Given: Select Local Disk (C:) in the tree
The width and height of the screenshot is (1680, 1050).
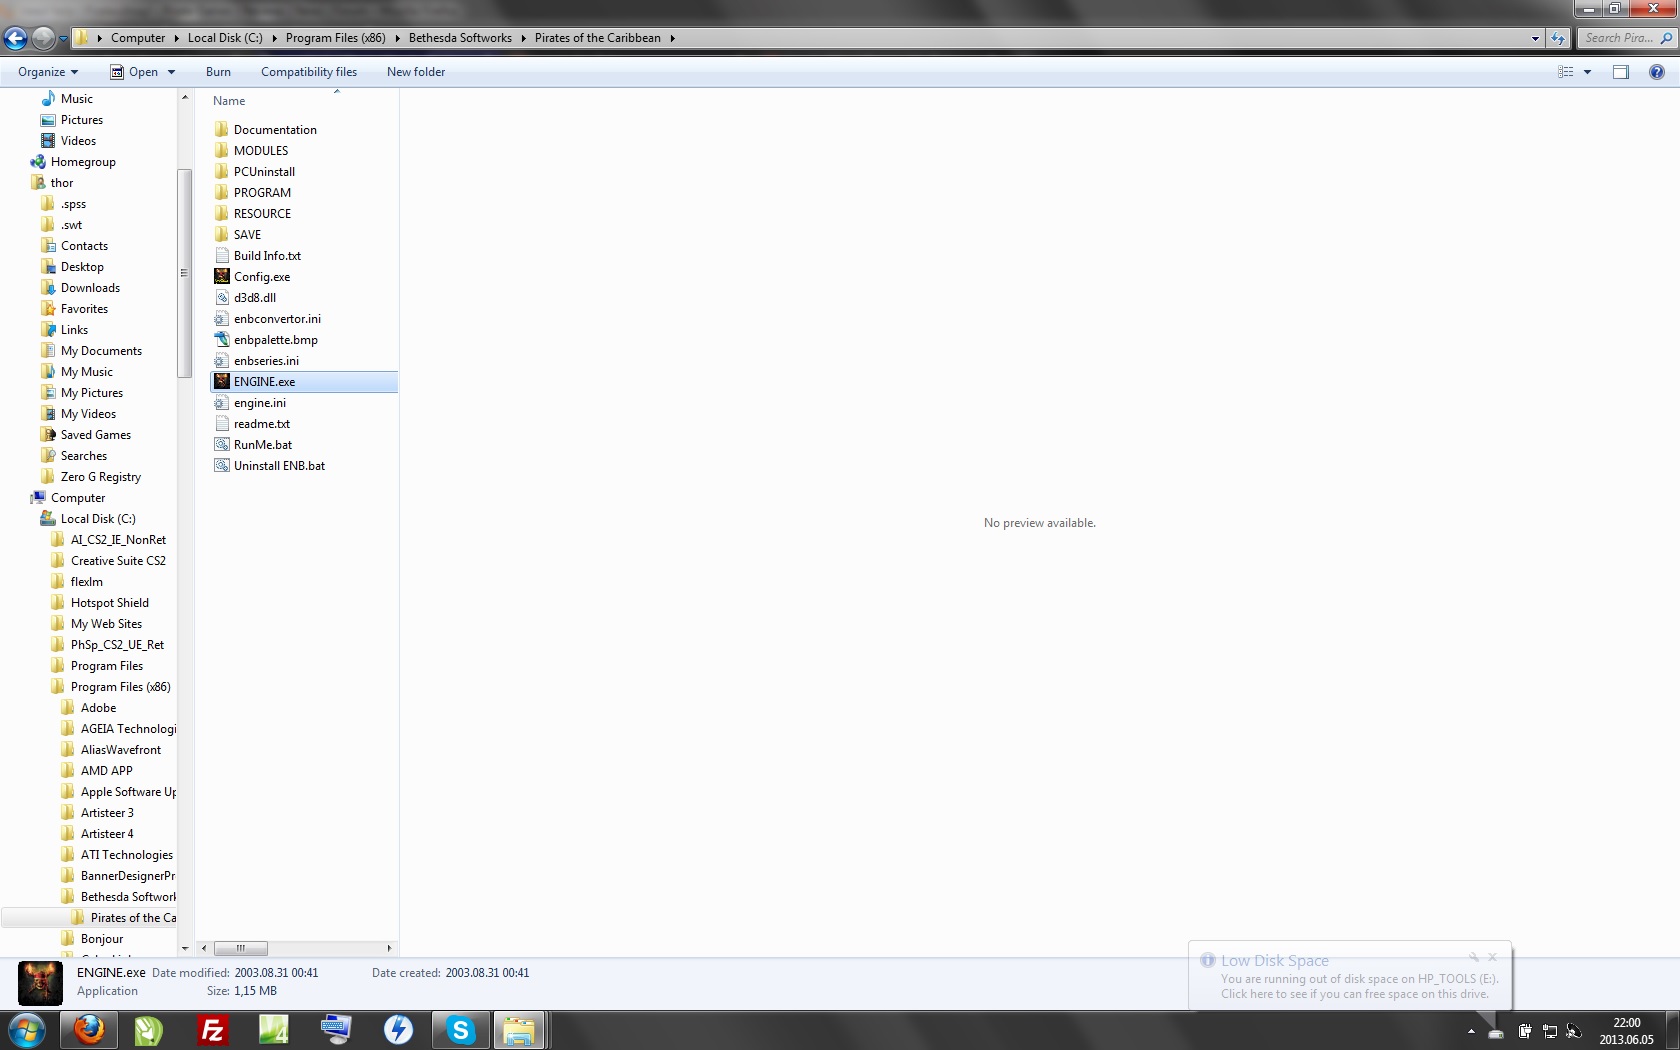Looking at the screenshot, I should click(x=98, y=519).
